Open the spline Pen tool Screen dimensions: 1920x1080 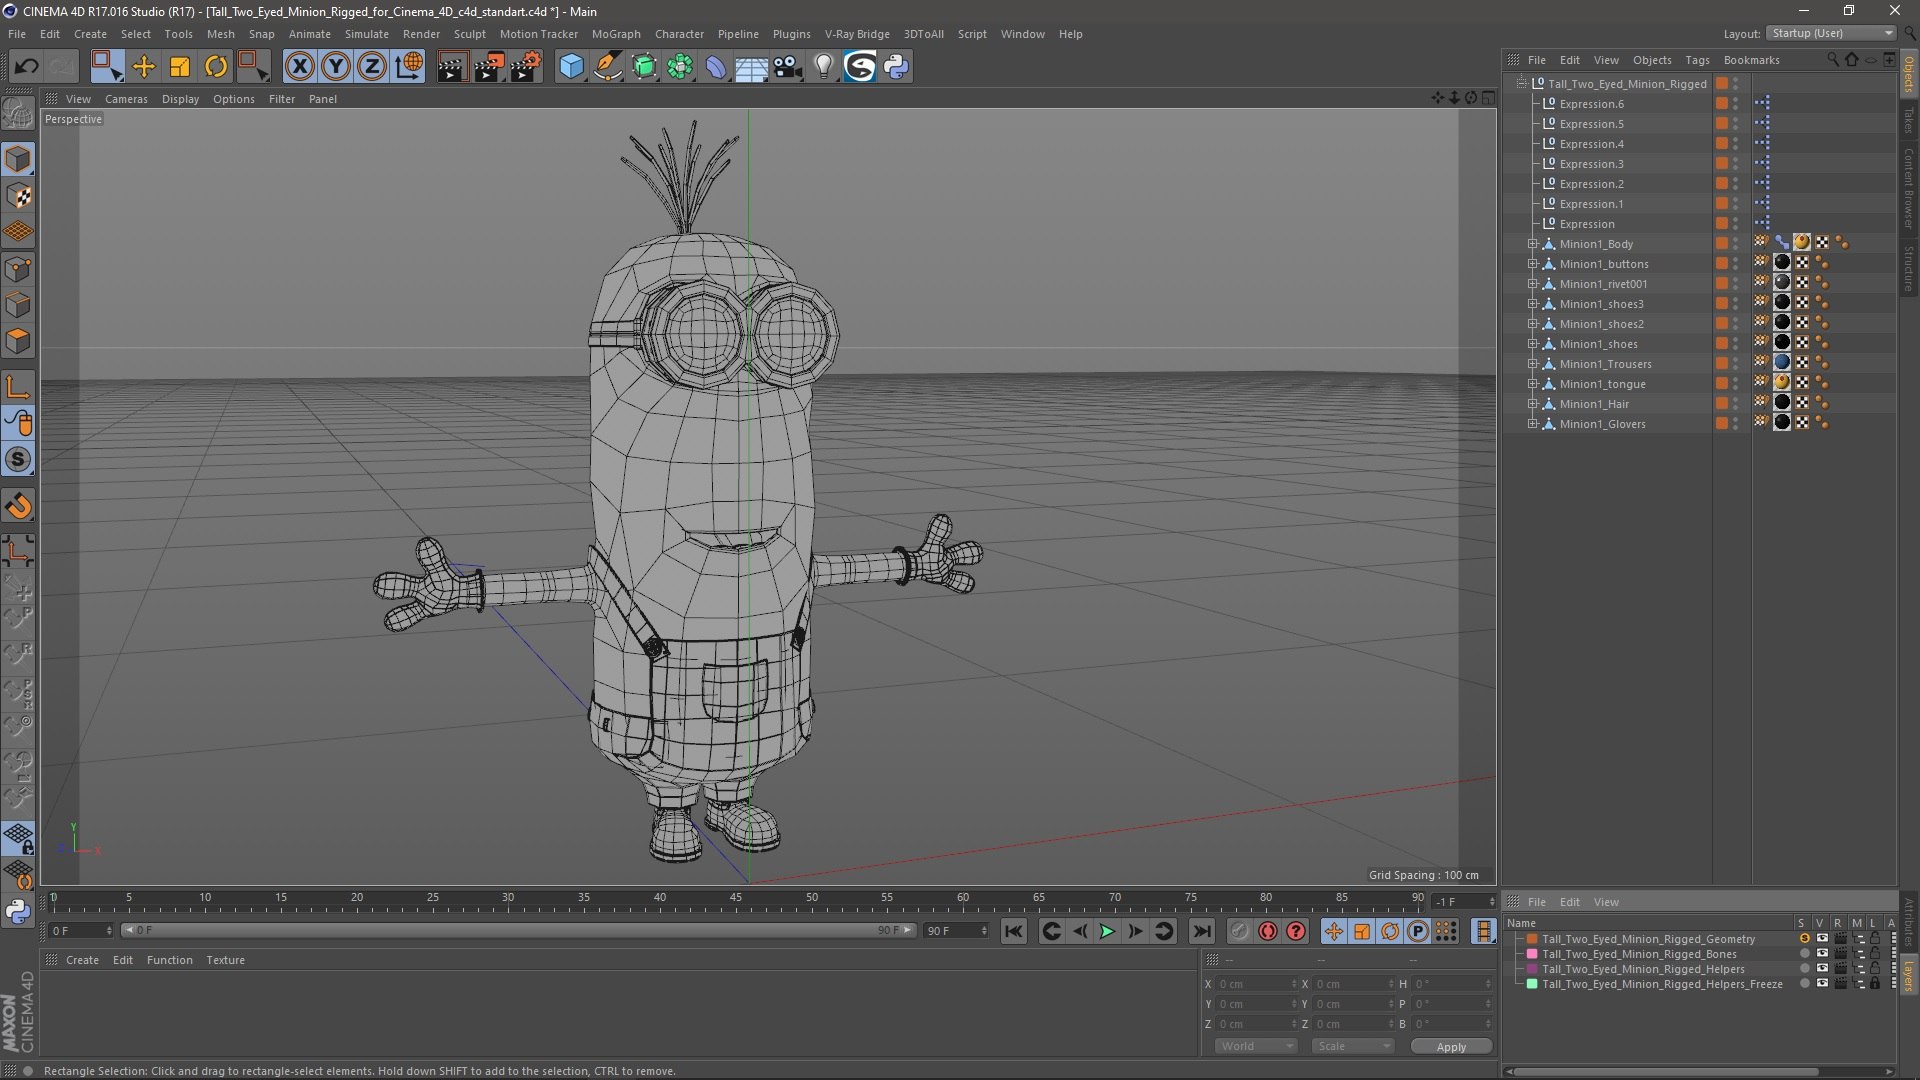coord(607,67)
